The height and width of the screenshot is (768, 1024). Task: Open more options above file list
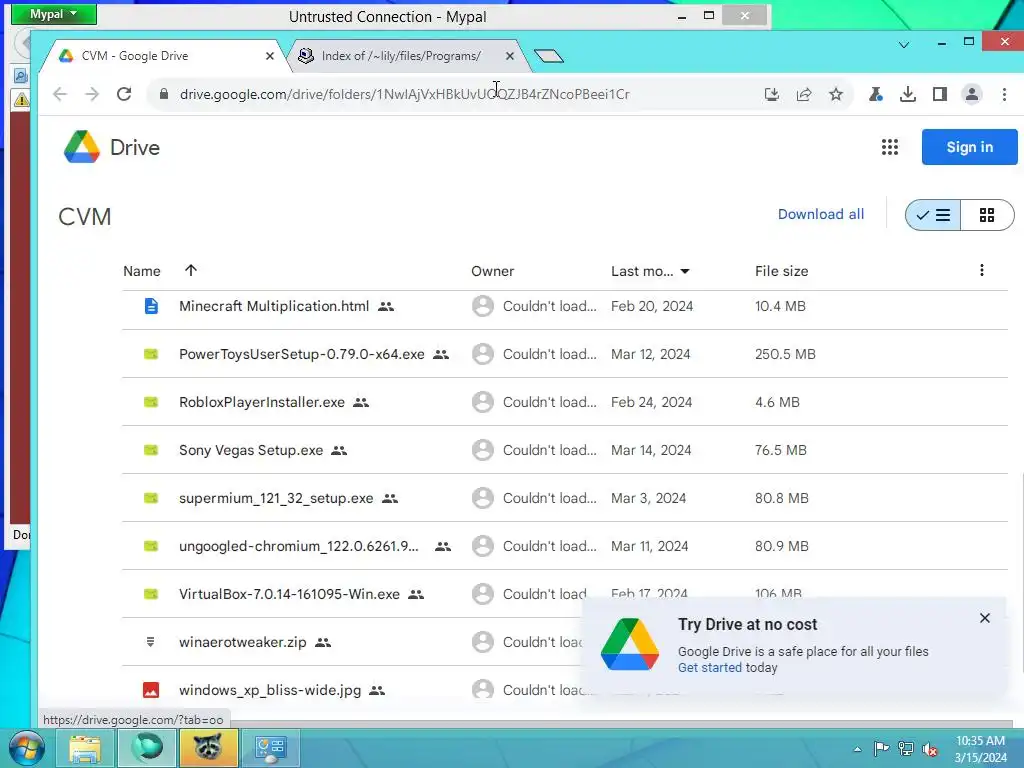[982, 270]
